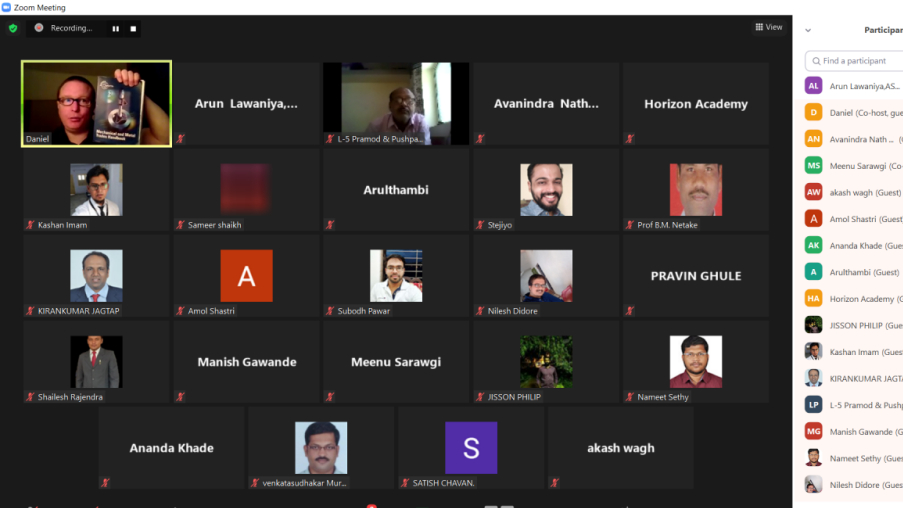Click the green encryption shield icon

point(13,28)
